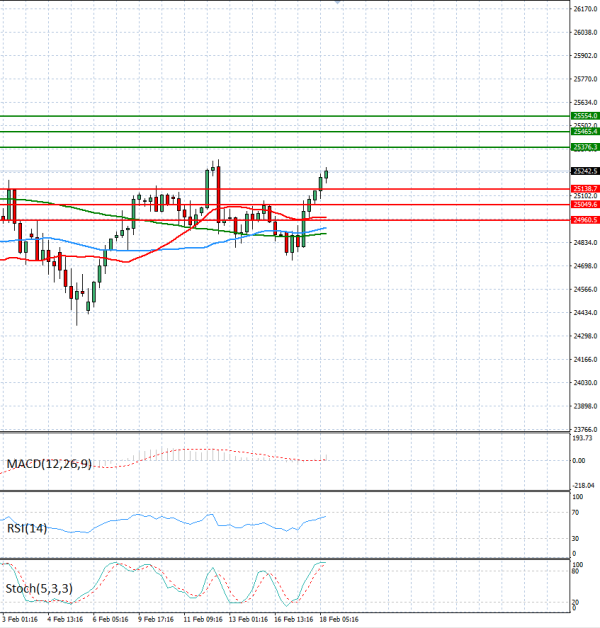Image resolution: width=600 pixels, height=628 pixels.
Task: Click the 23766.0 bottom price scale label
Action: pos(585,430)
